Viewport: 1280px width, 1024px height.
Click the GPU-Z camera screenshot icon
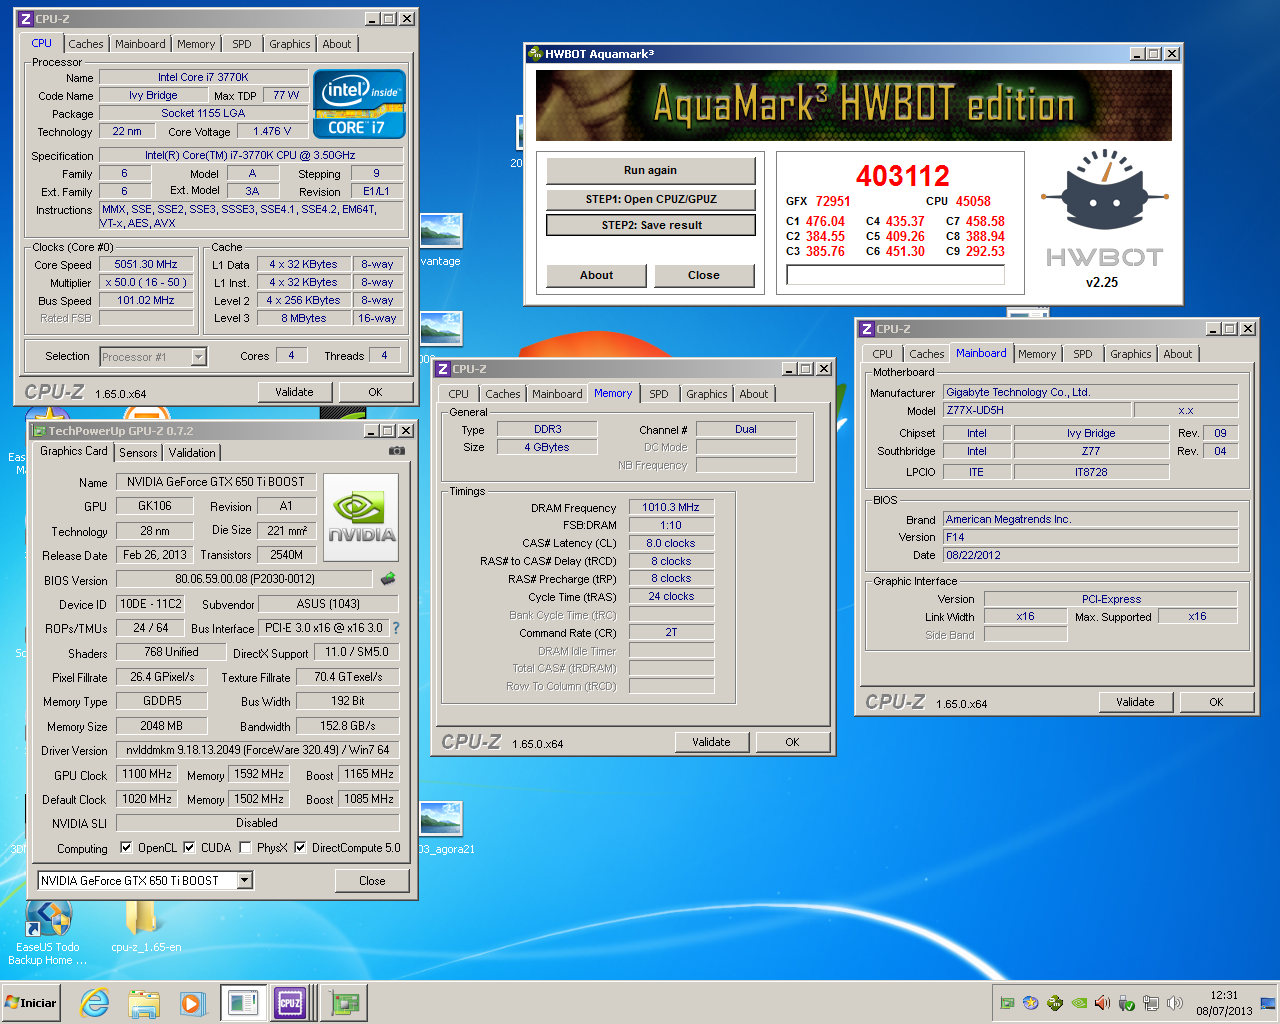(x=397, y=451)
